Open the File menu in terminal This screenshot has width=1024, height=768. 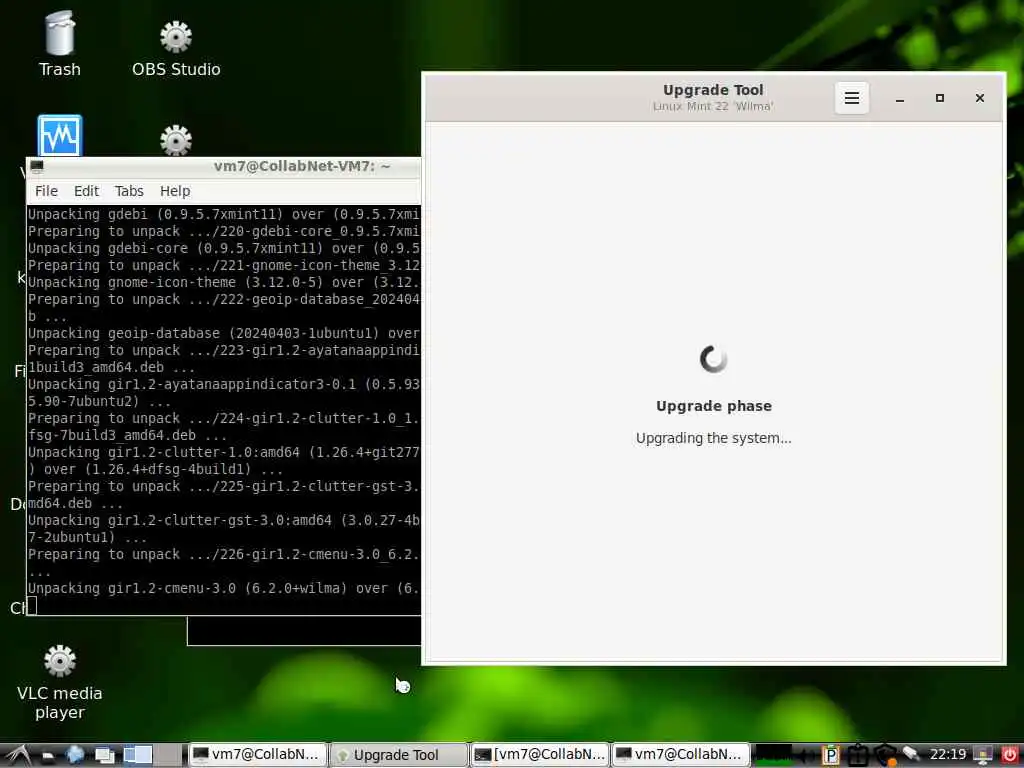pos(46,191)
